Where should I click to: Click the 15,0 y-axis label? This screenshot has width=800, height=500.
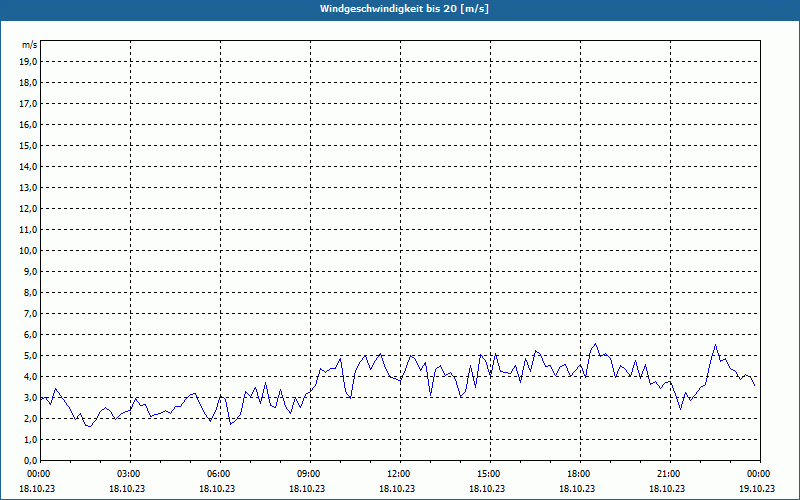click(28, 145)
